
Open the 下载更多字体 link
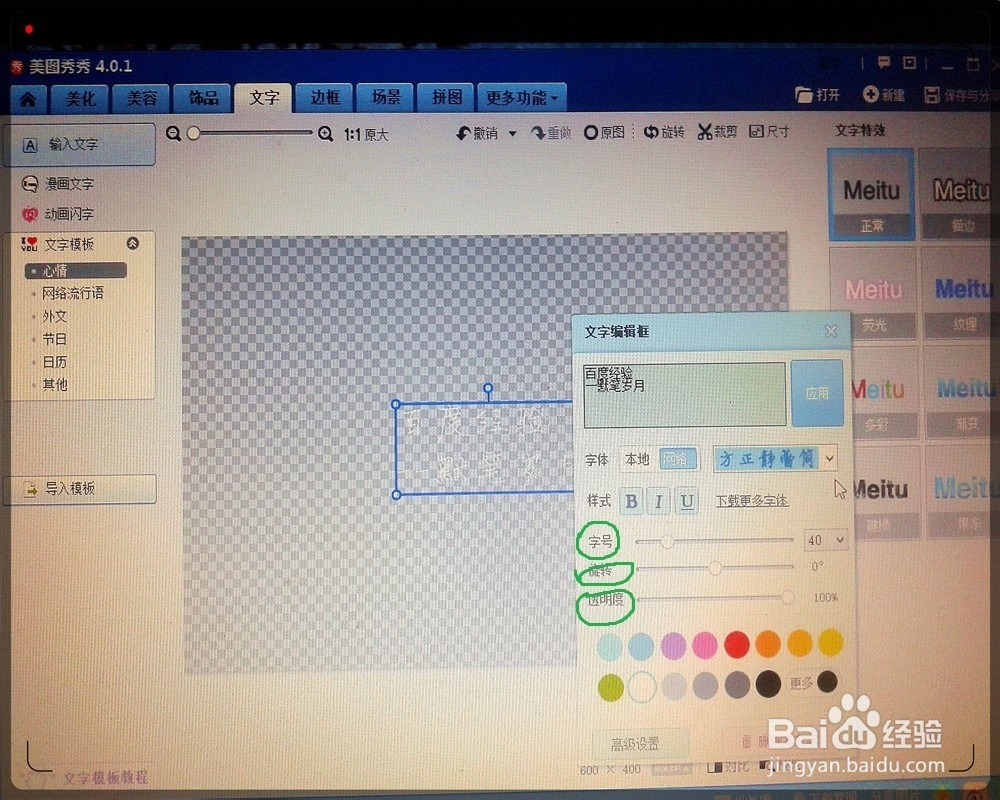[x=752, y=501]
